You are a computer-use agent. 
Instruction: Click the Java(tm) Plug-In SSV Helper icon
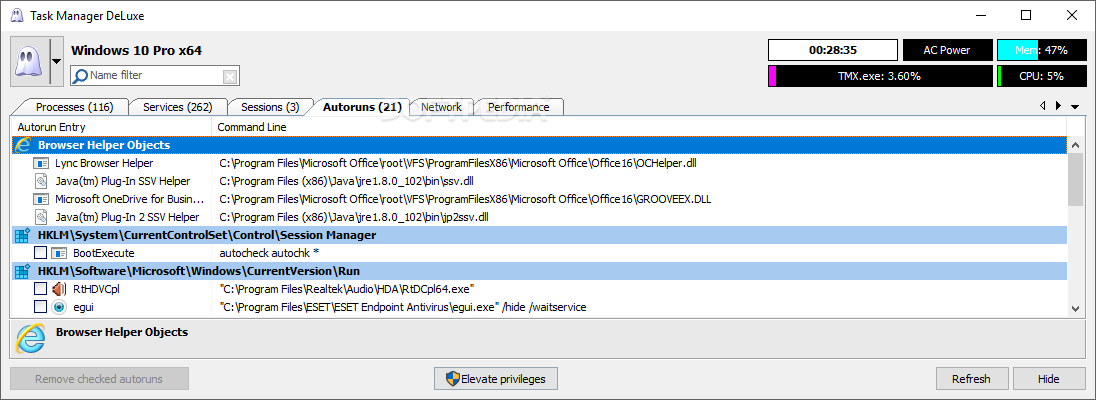(x=41, y=182)
